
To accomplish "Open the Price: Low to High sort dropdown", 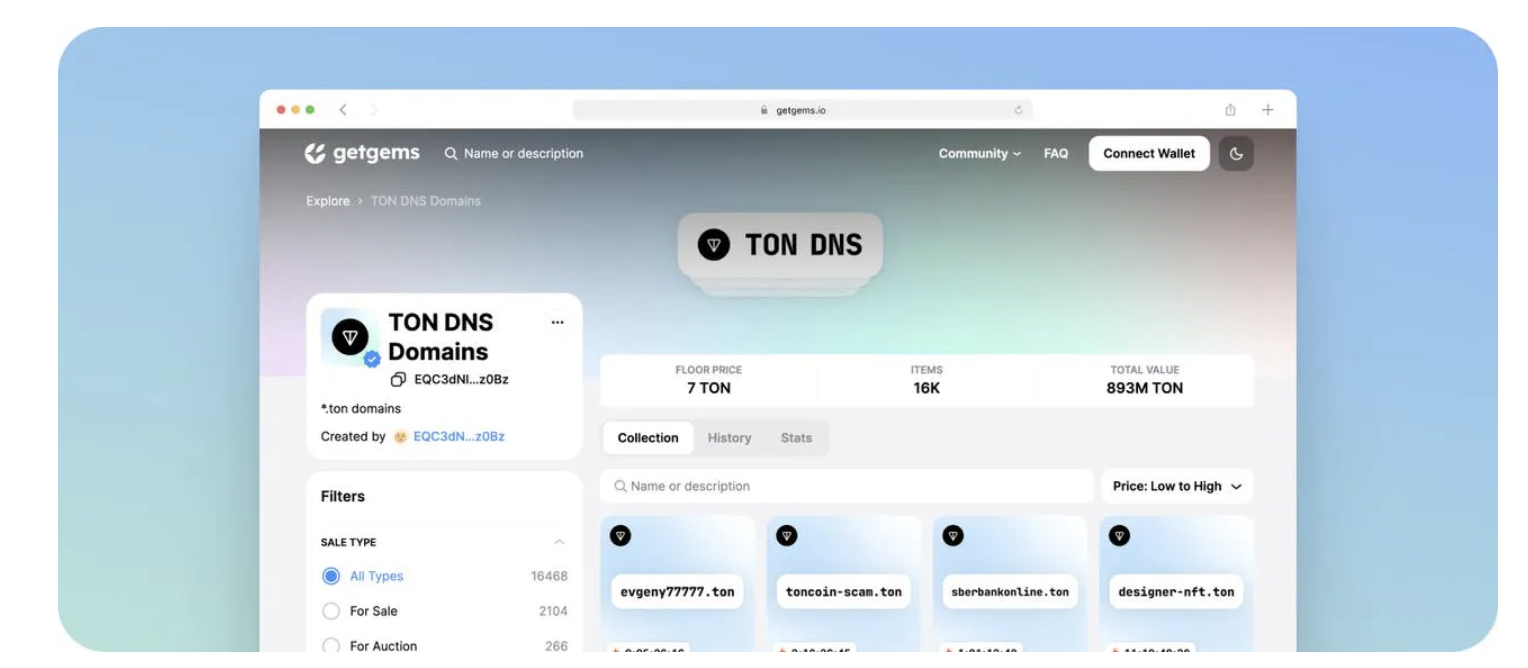I will pyautogui.click(x=1177, y=486).
